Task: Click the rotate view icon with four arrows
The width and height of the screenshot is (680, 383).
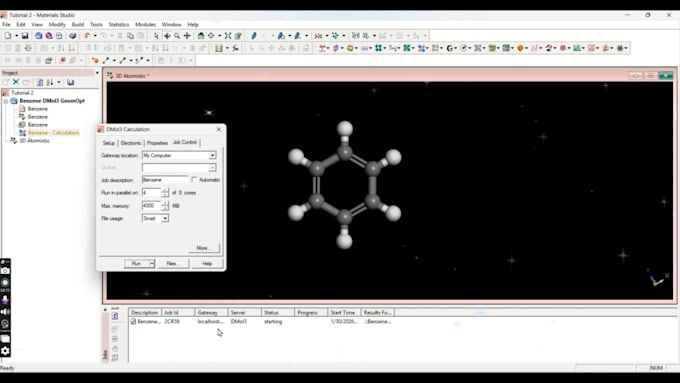Action: point(211,36)
